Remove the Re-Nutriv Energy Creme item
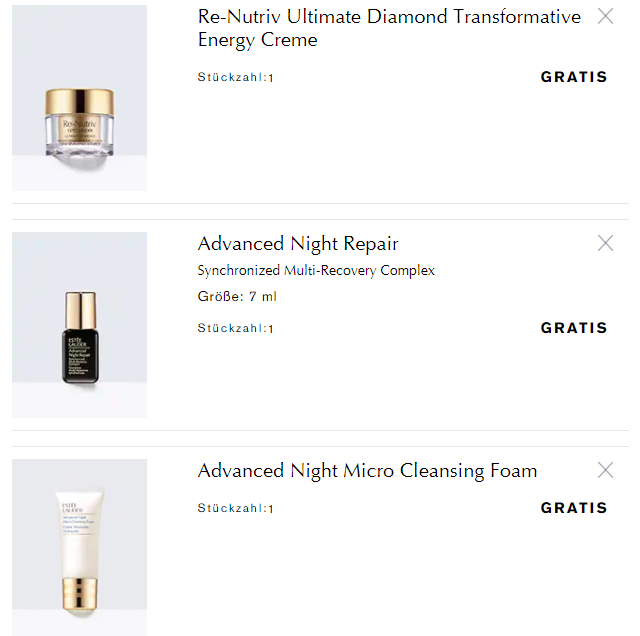 point(605,16)
